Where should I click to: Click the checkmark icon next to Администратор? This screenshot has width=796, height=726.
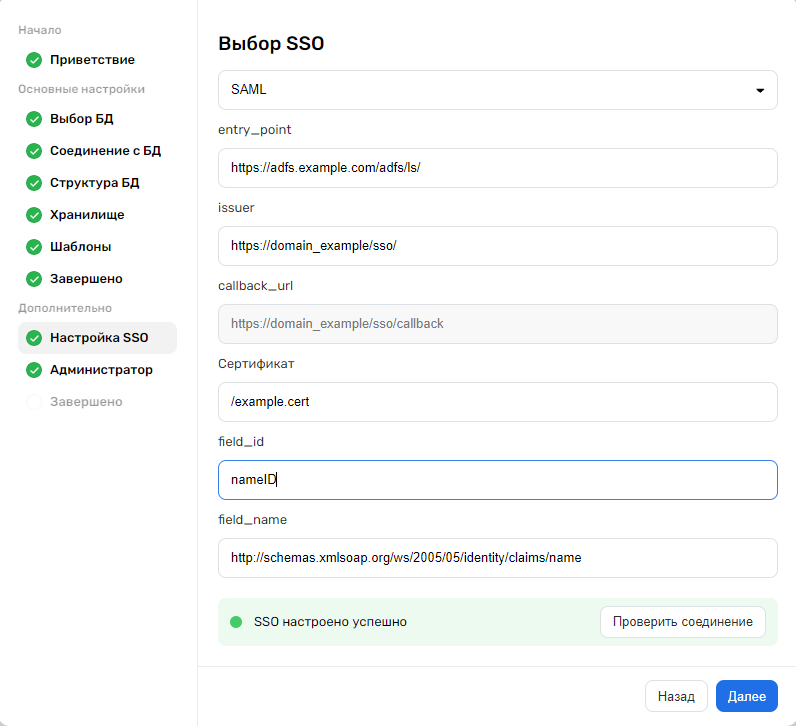34,370
